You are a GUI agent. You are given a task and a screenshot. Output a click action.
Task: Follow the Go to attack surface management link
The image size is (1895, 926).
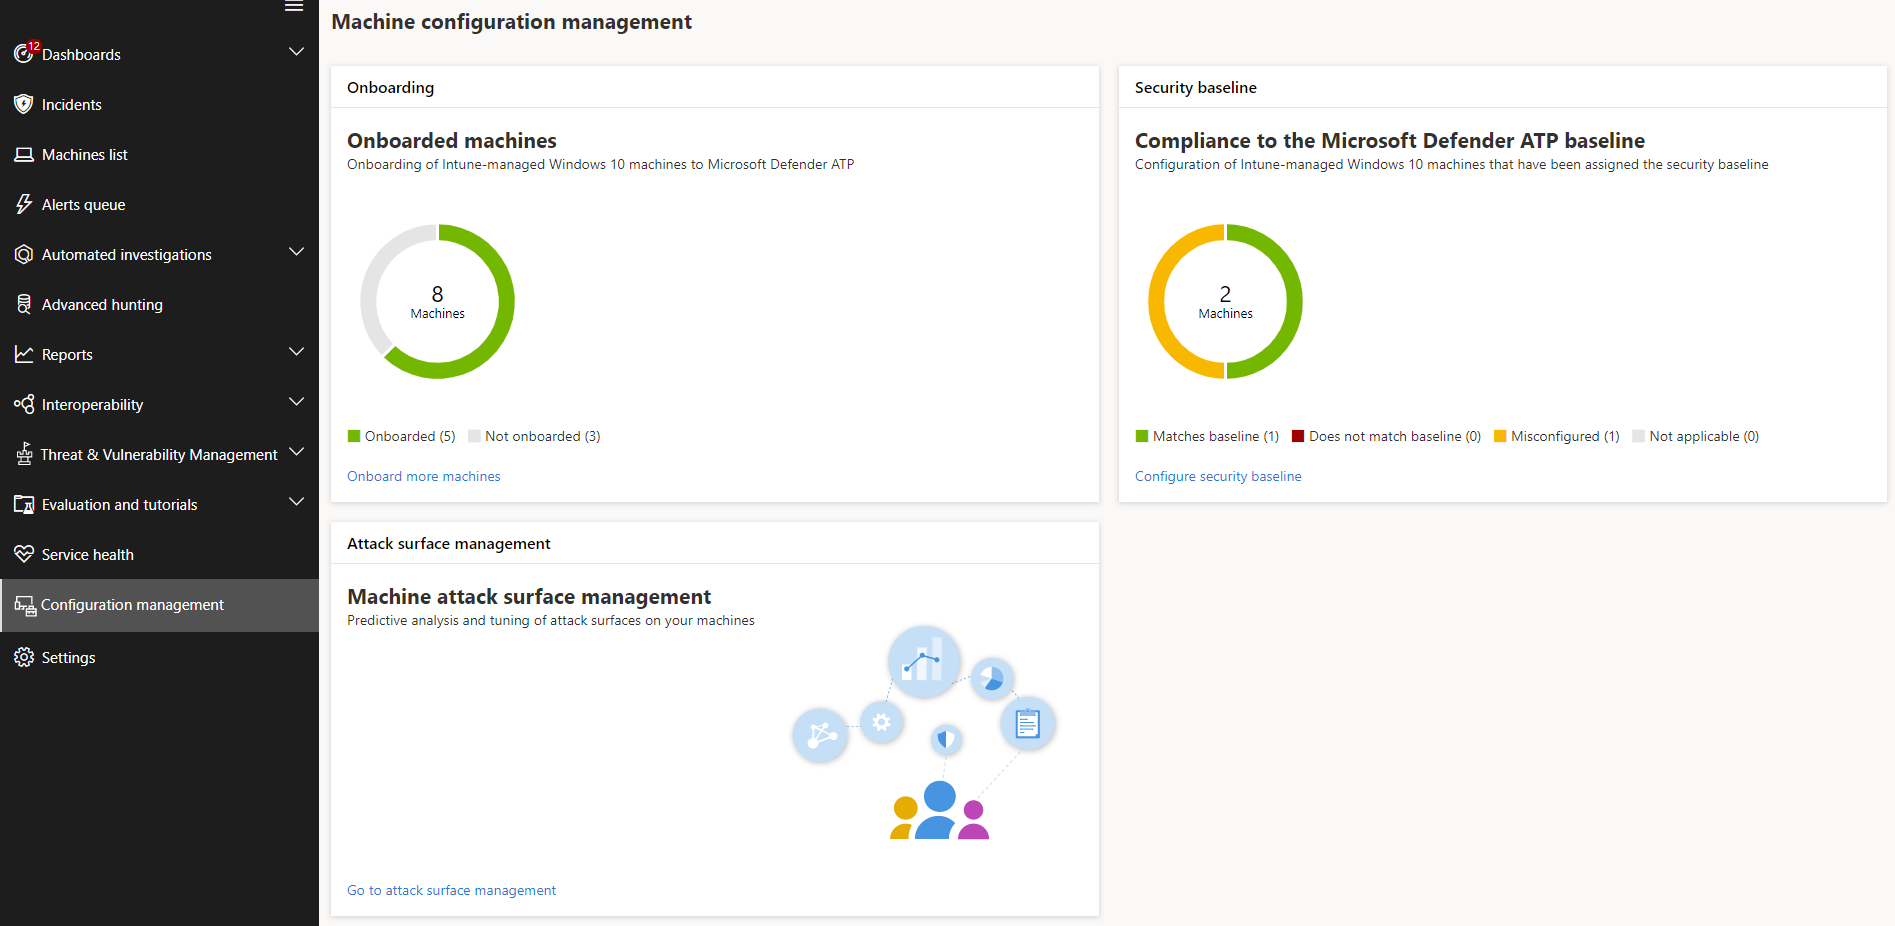[451, 891]
